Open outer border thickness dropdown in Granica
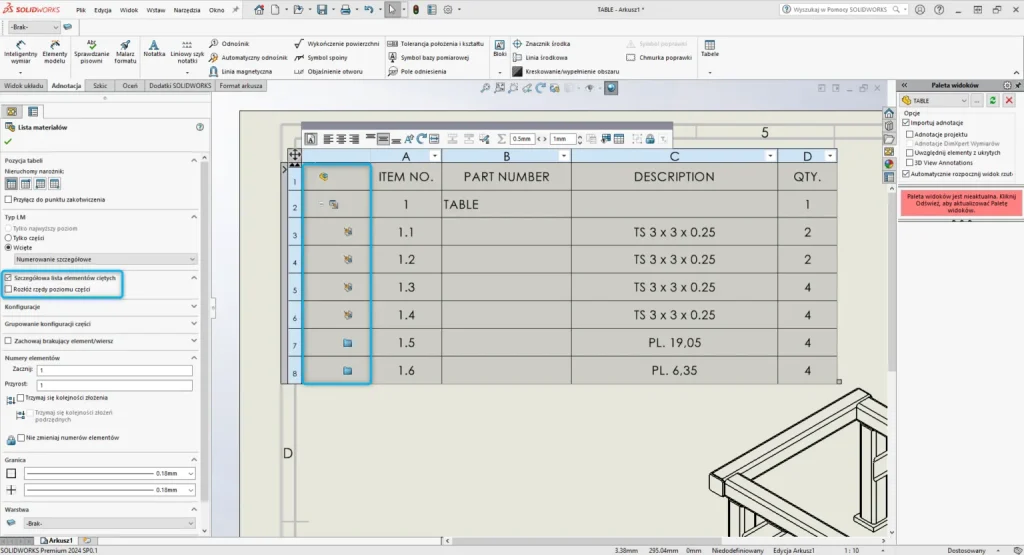This screenshot has width=1024, height=555. (x=191, y=473)
